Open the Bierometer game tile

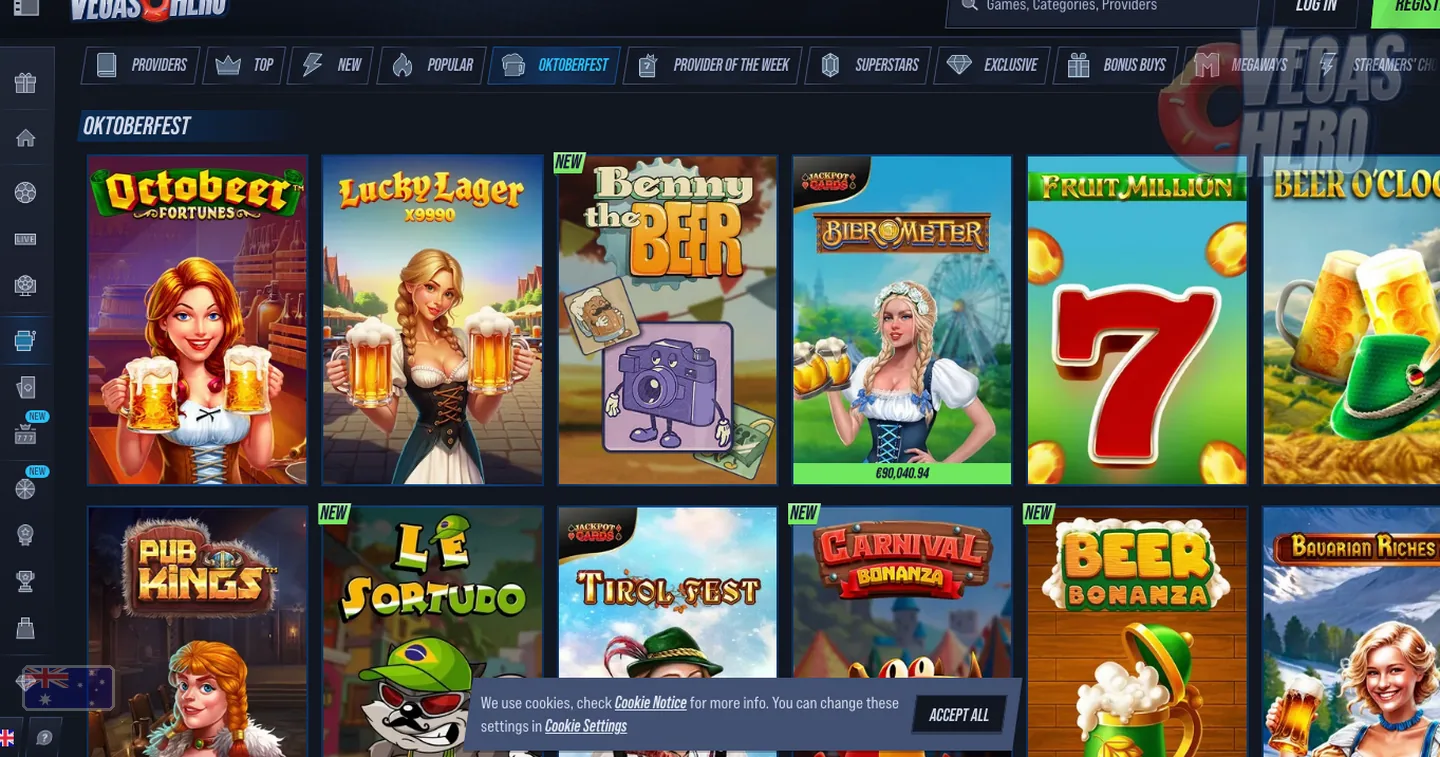tap(902, 320)
